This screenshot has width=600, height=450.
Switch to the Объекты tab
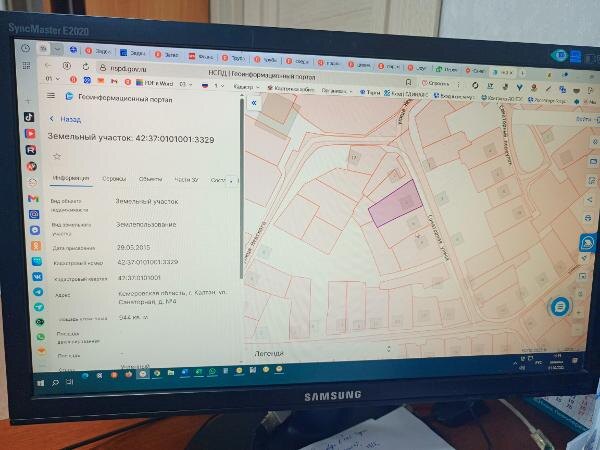click(x=150, y=179)
